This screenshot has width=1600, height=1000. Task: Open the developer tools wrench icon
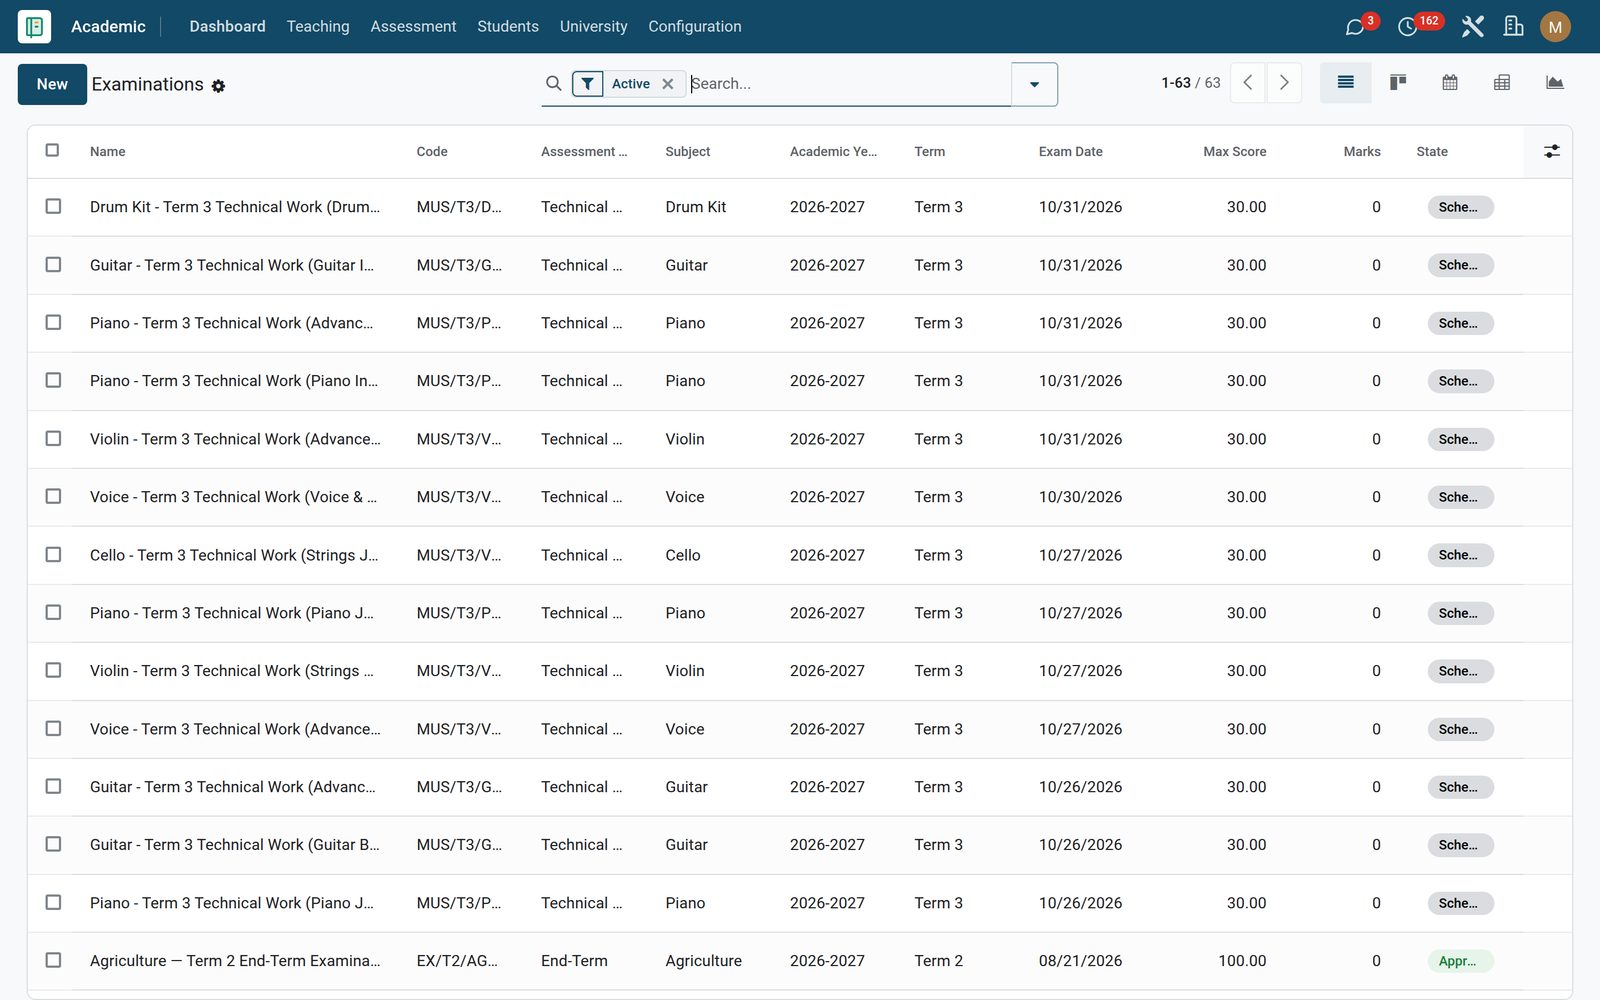pyautogui.click(x=1472, y=27)
